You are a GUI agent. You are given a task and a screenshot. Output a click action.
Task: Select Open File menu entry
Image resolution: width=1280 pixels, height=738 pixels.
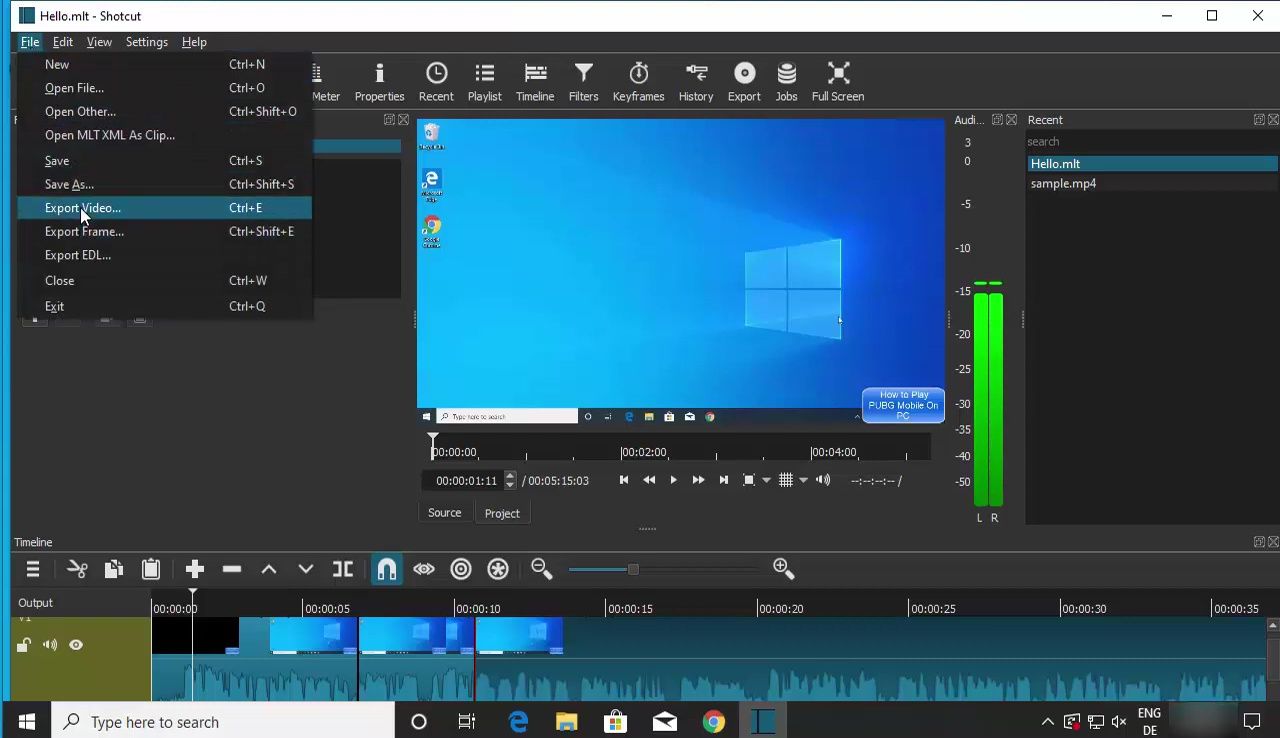(164, 88)
